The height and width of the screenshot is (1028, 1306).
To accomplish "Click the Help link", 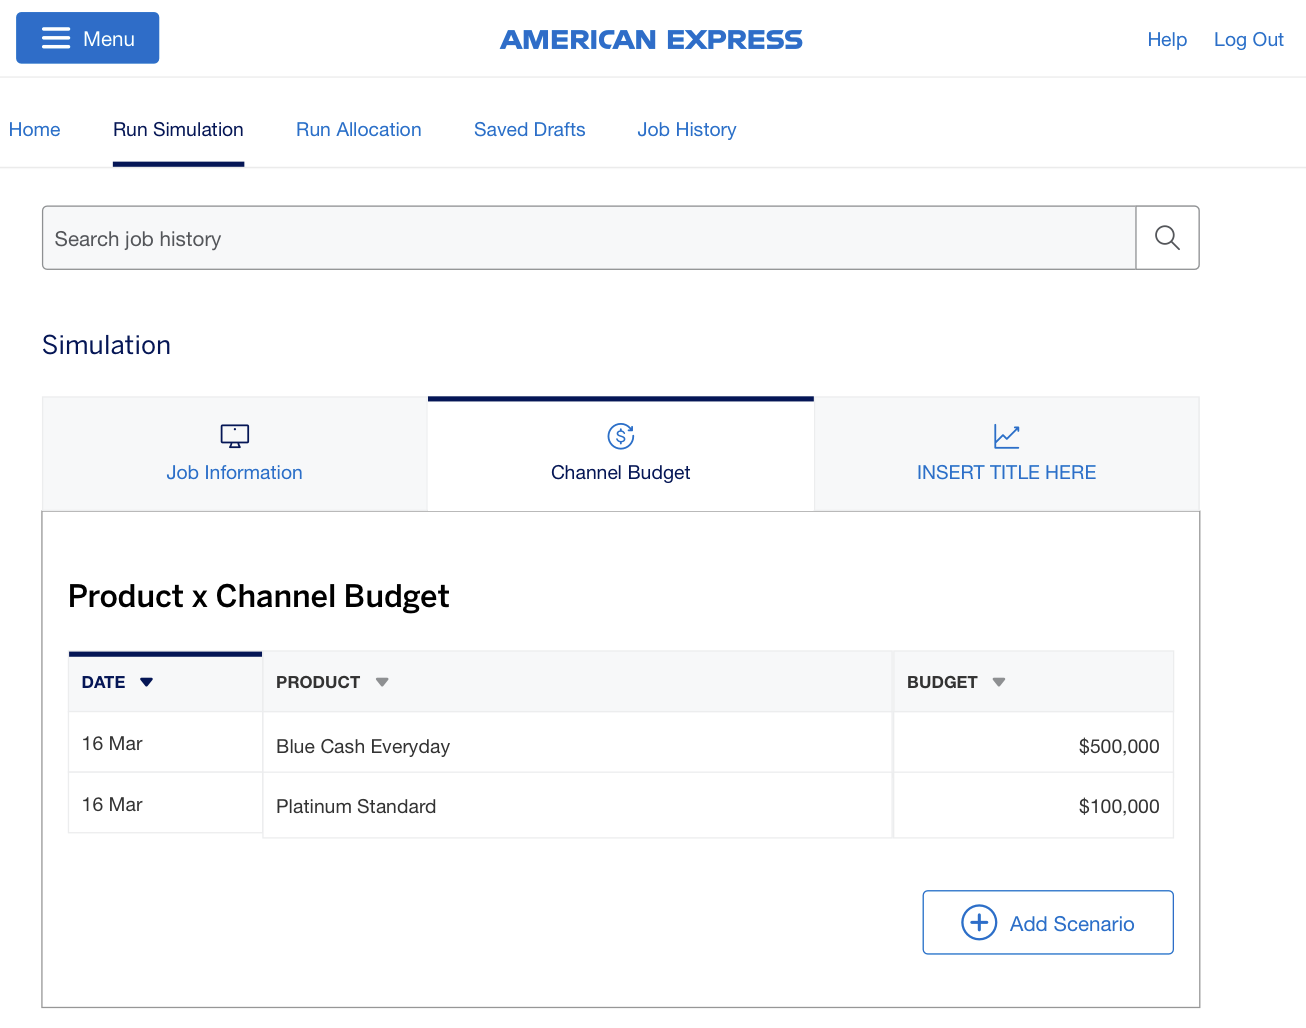I will (1167, 39).
